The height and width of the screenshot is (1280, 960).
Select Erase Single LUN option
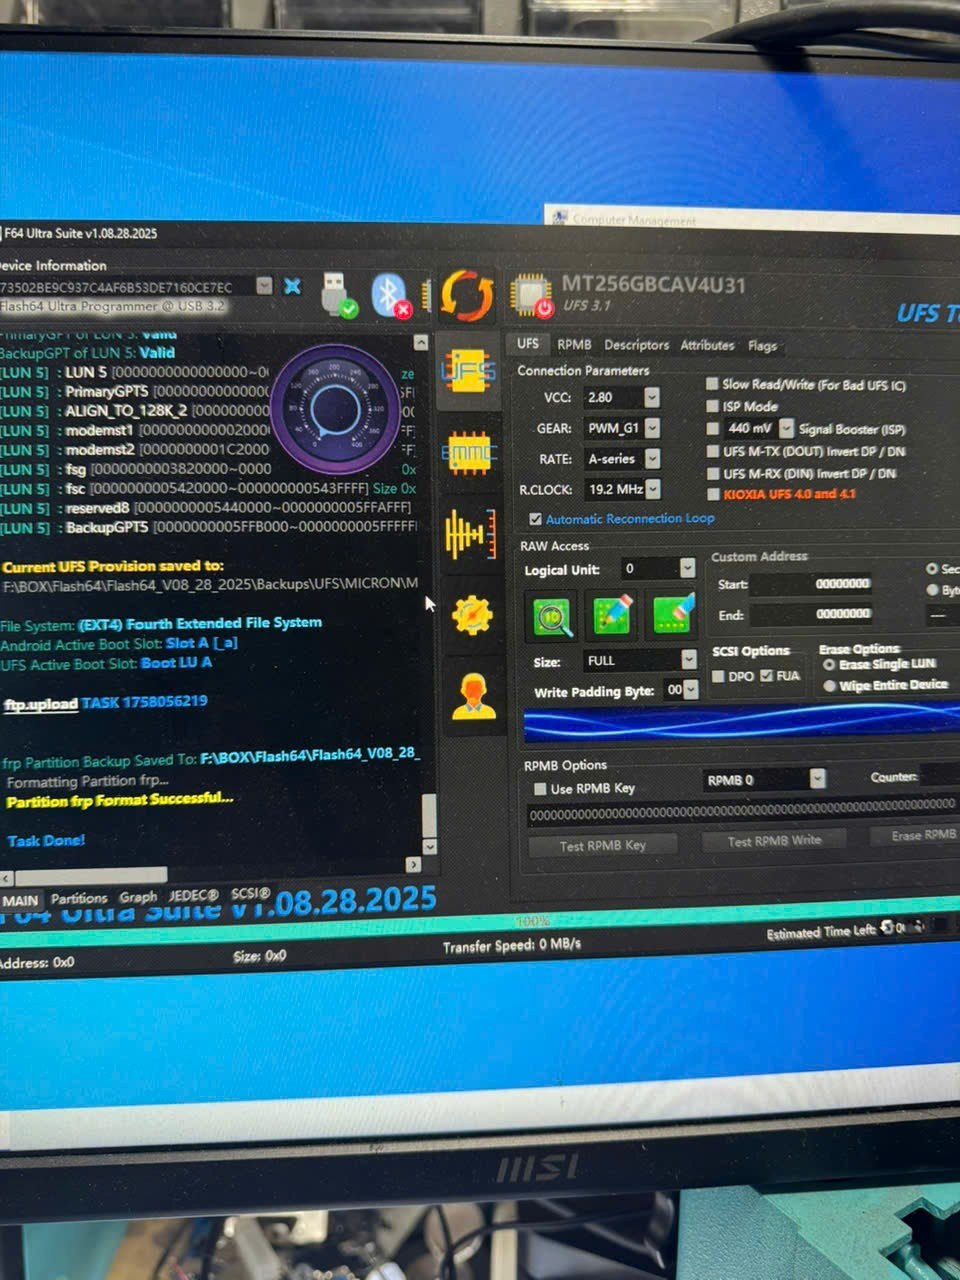pos(829,664)
